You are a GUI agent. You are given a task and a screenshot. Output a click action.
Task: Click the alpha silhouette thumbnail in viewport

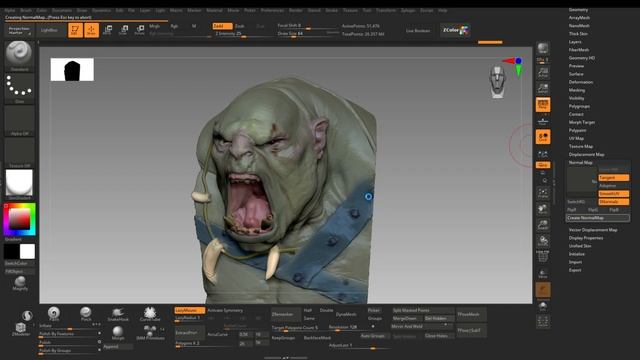pos(72,69)
